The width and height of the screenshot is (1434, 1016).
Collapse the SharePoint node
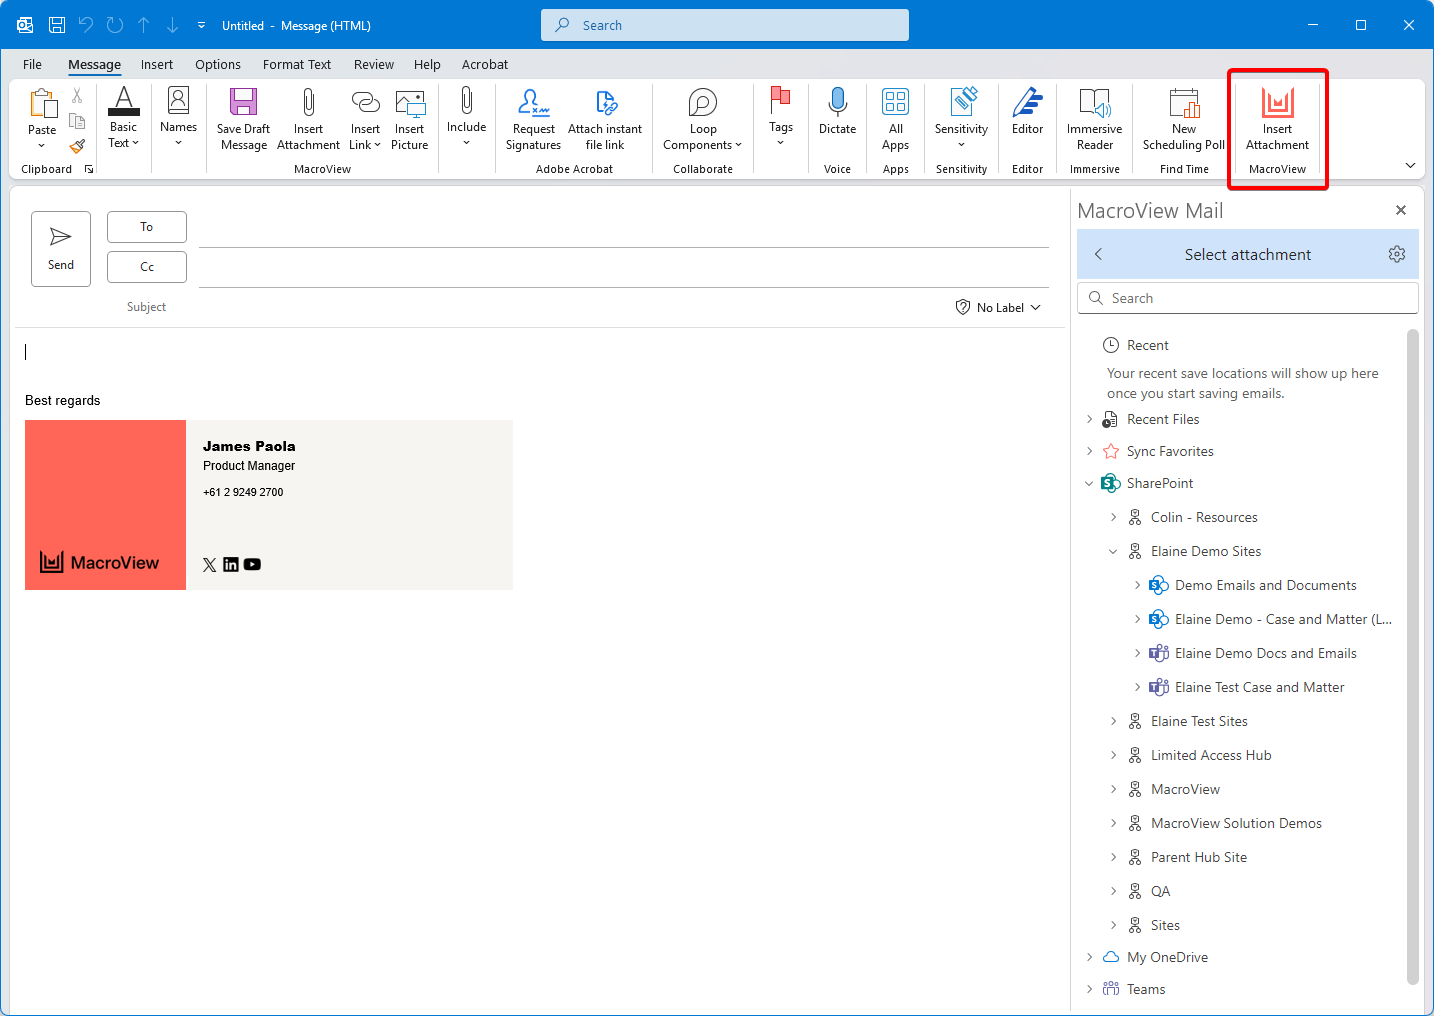coord(1090,483)
